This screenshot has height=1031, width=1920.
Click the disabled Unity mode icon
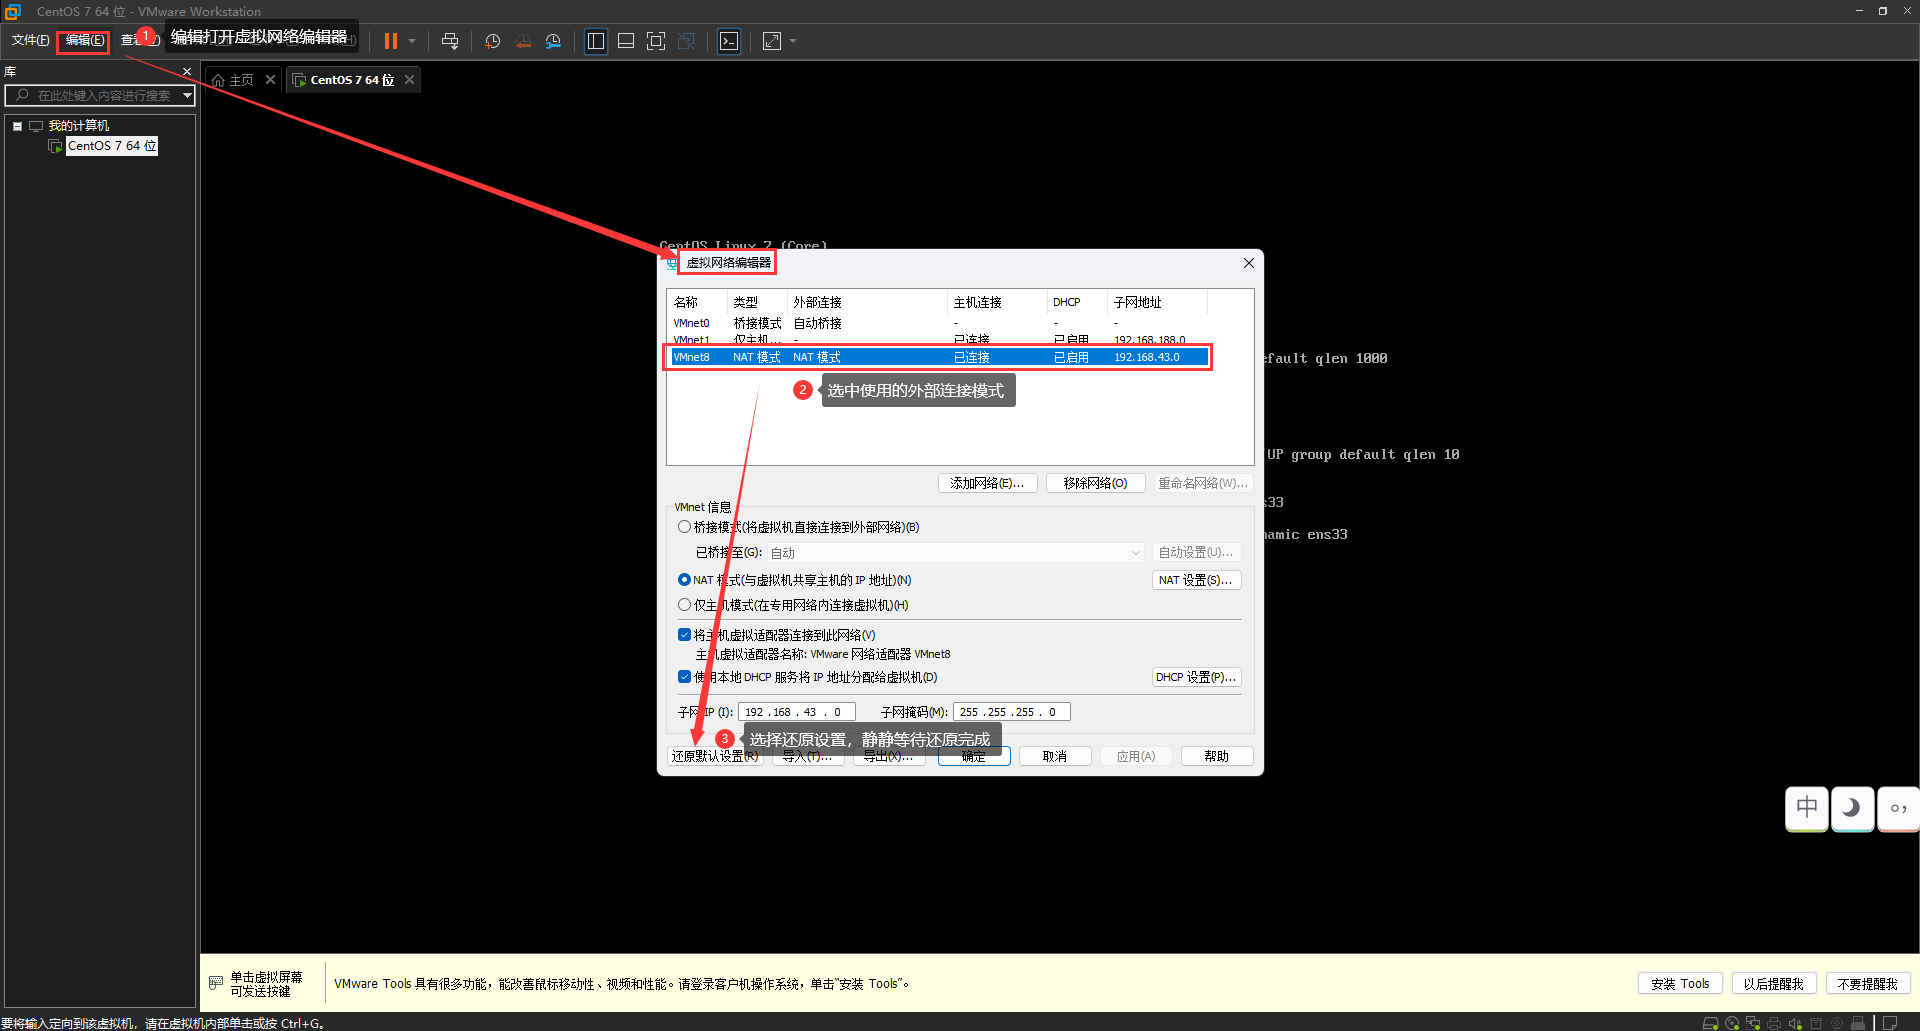pos(686,41)
